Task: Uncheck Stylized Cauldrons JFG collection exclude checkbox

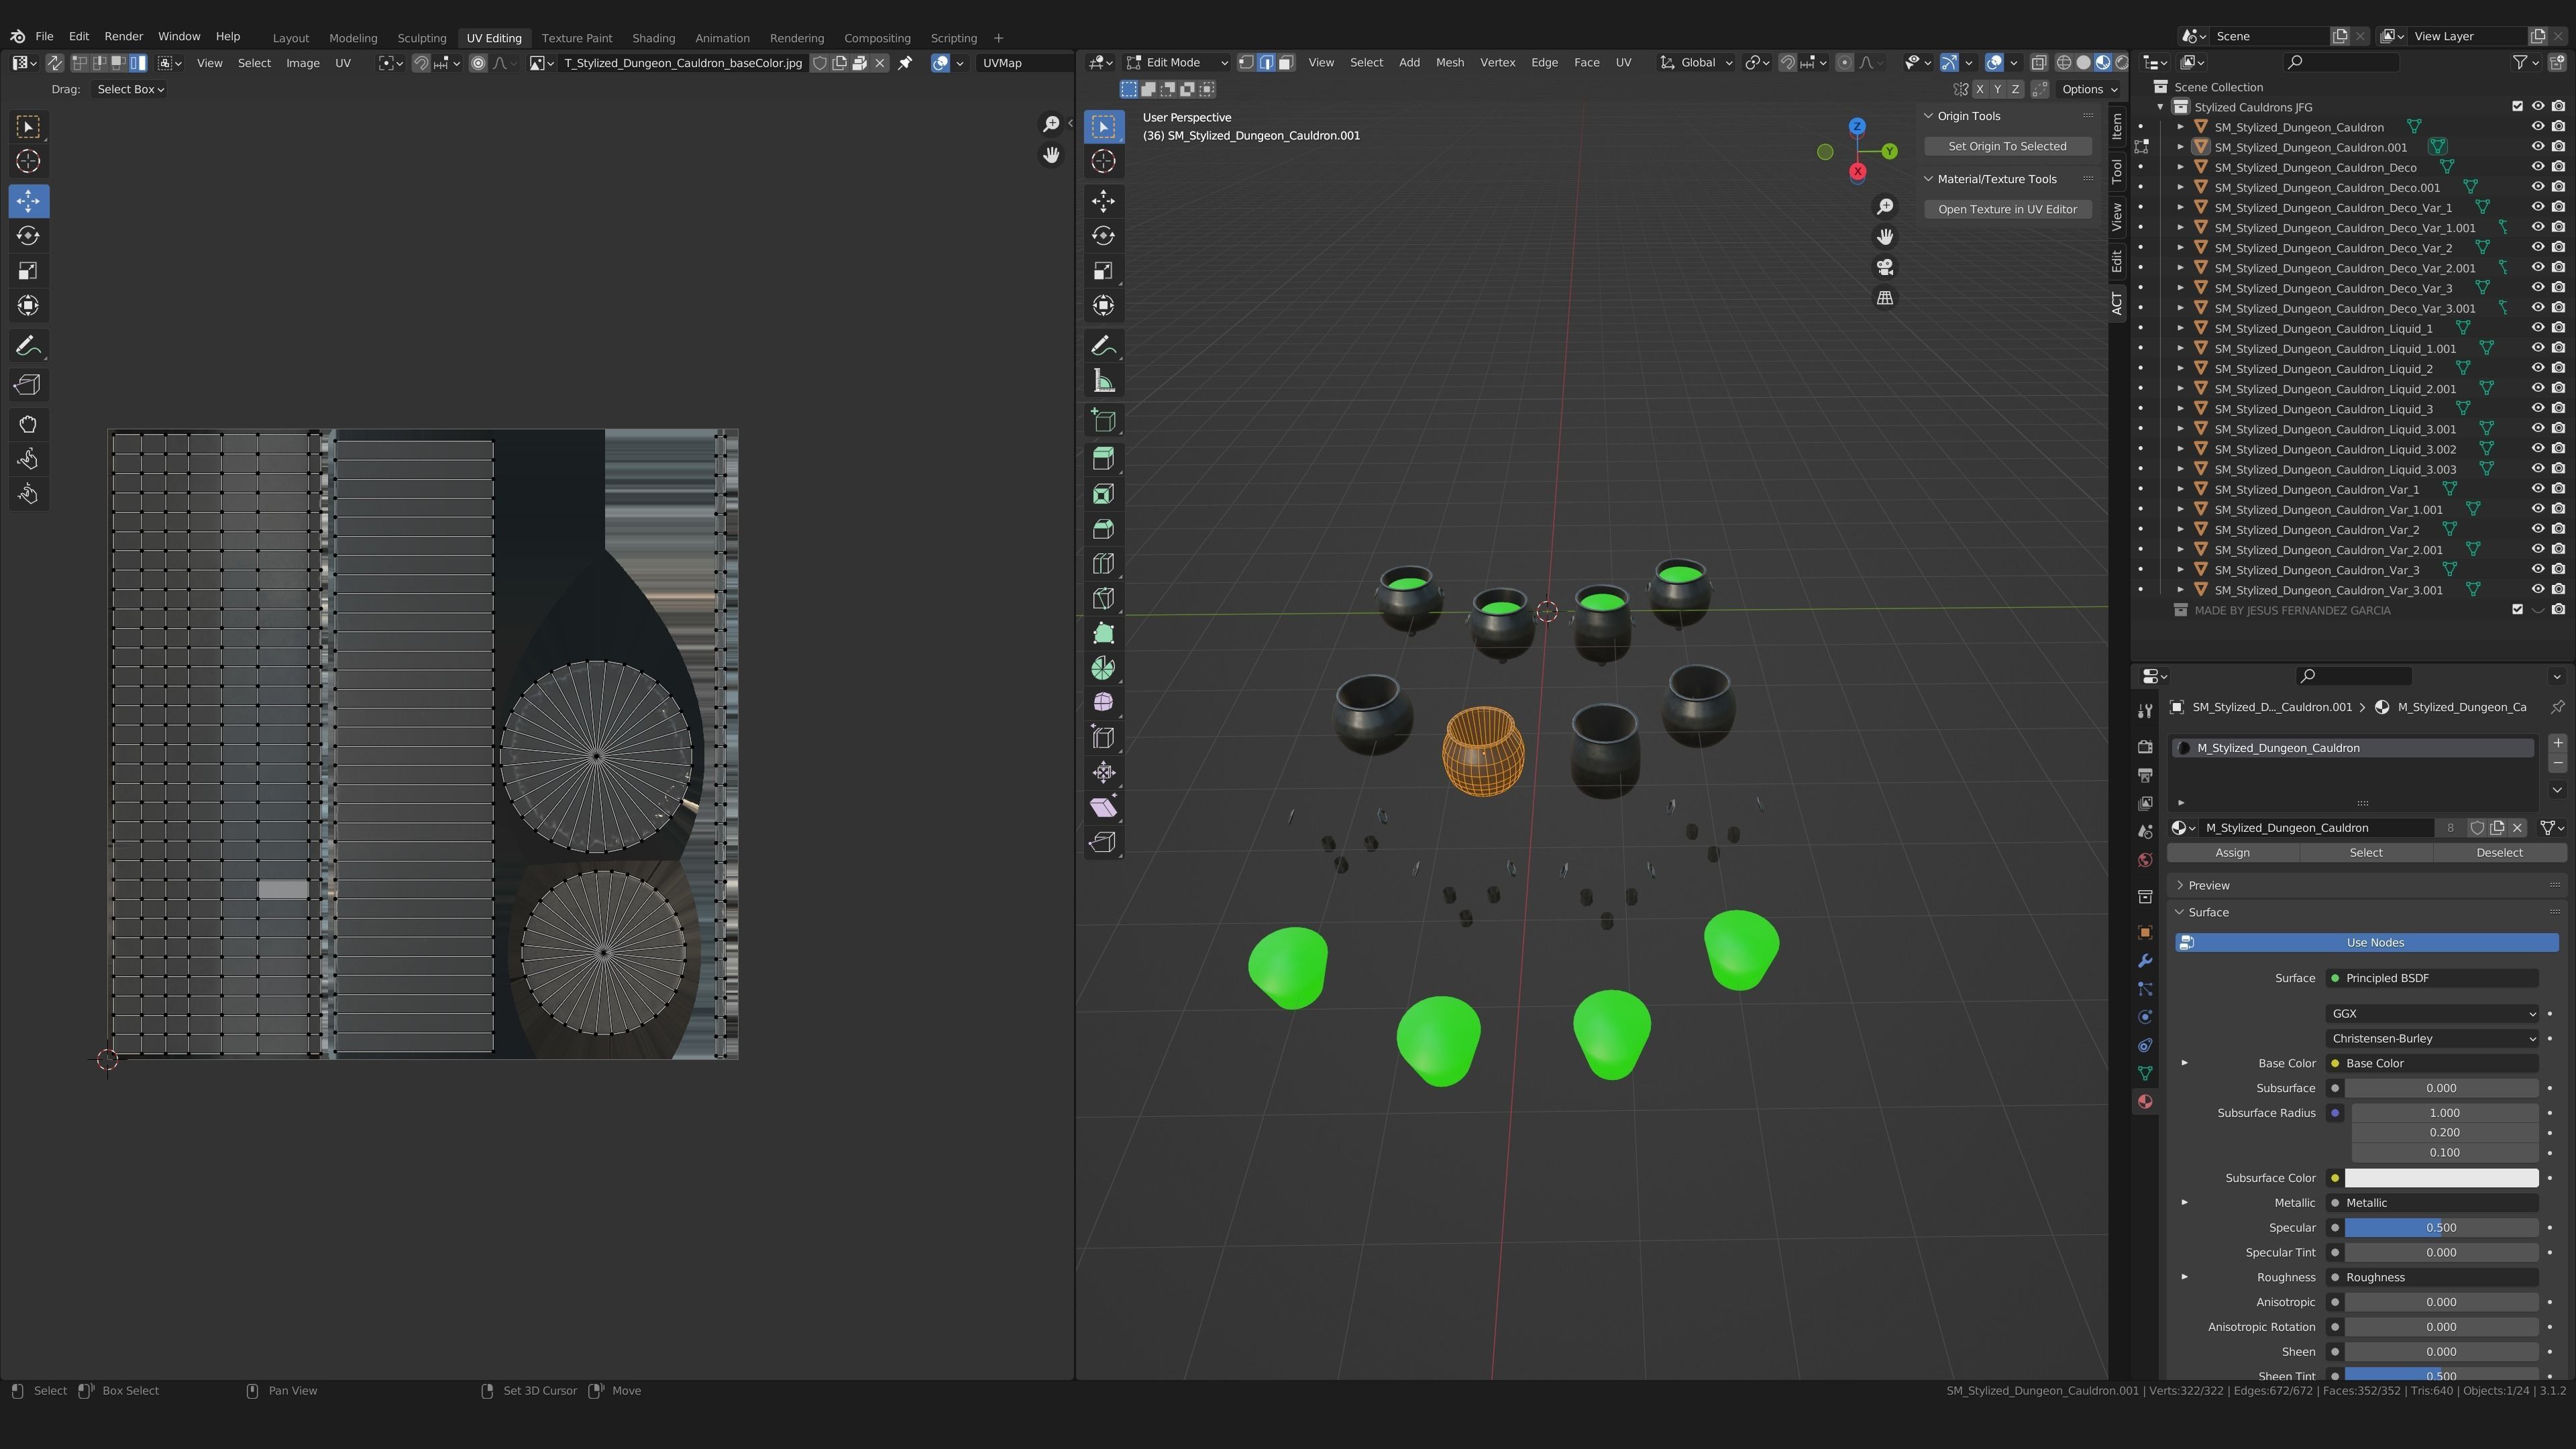Action: coord(2517,107)
